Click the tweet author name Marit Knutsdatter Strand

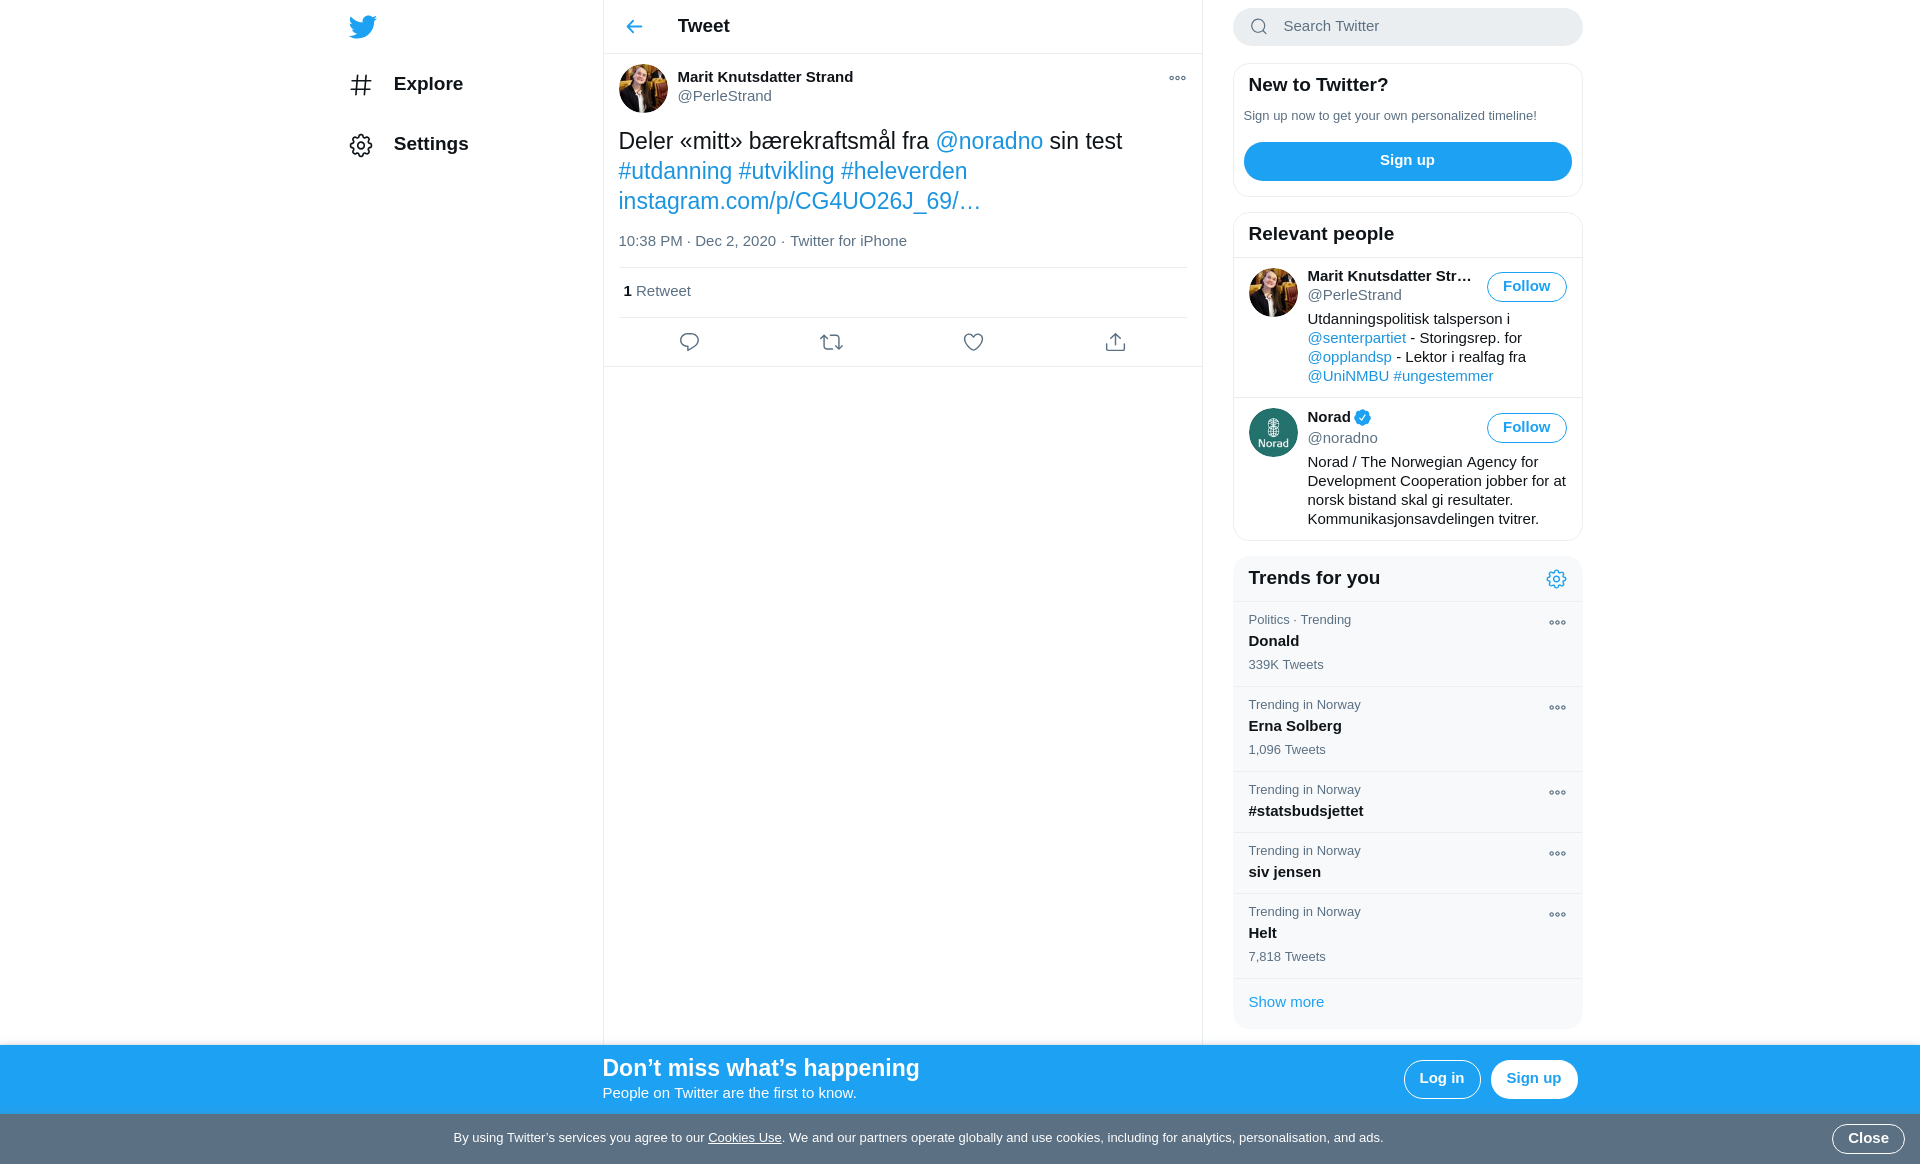(x=765, y=77)
